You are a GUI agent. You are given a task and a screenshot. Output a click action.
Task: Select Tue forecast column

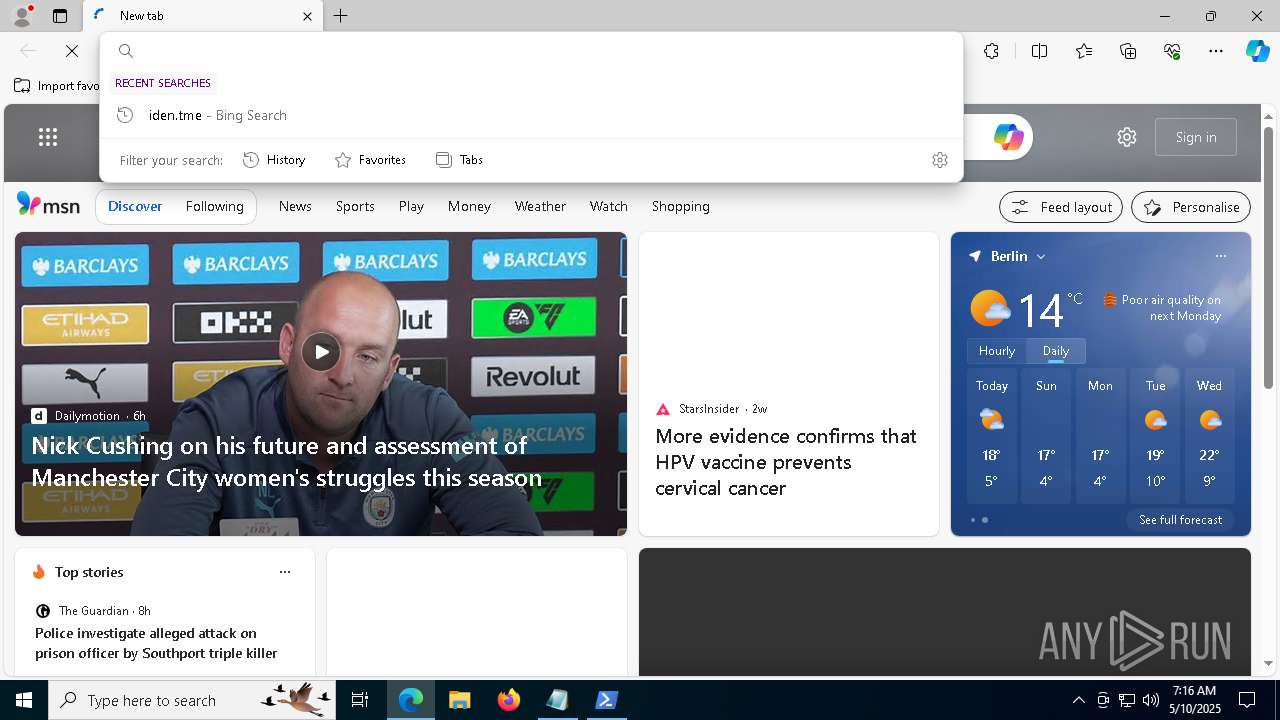1155,435
